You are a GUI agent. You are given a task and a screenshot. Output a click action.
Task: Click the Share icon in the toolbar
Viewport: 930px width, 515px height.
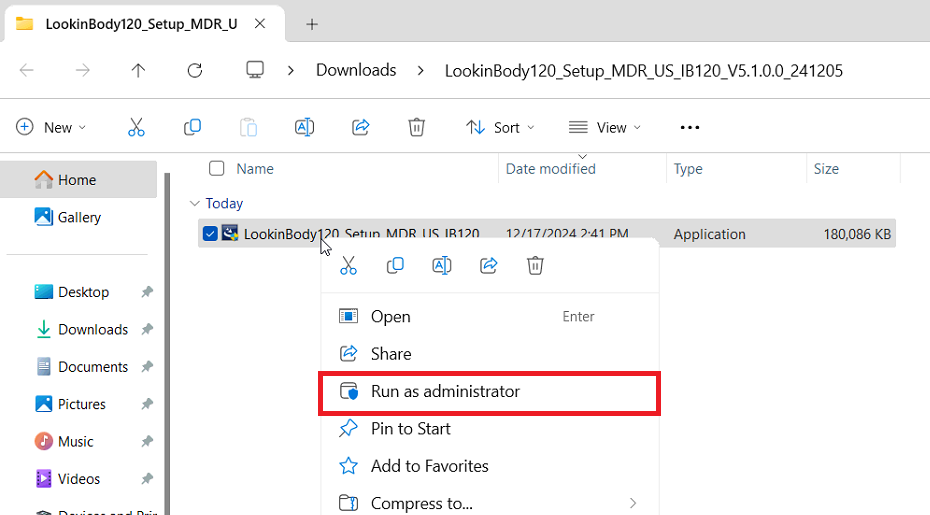(361, 127)
